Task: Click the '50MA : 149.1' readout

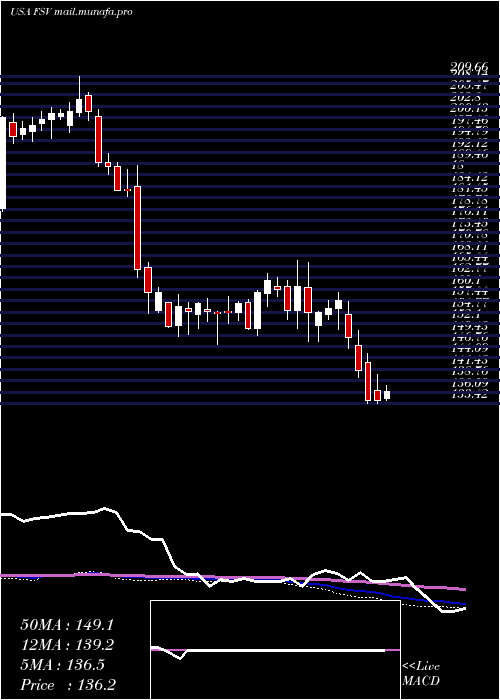Action: coord(67,625)
